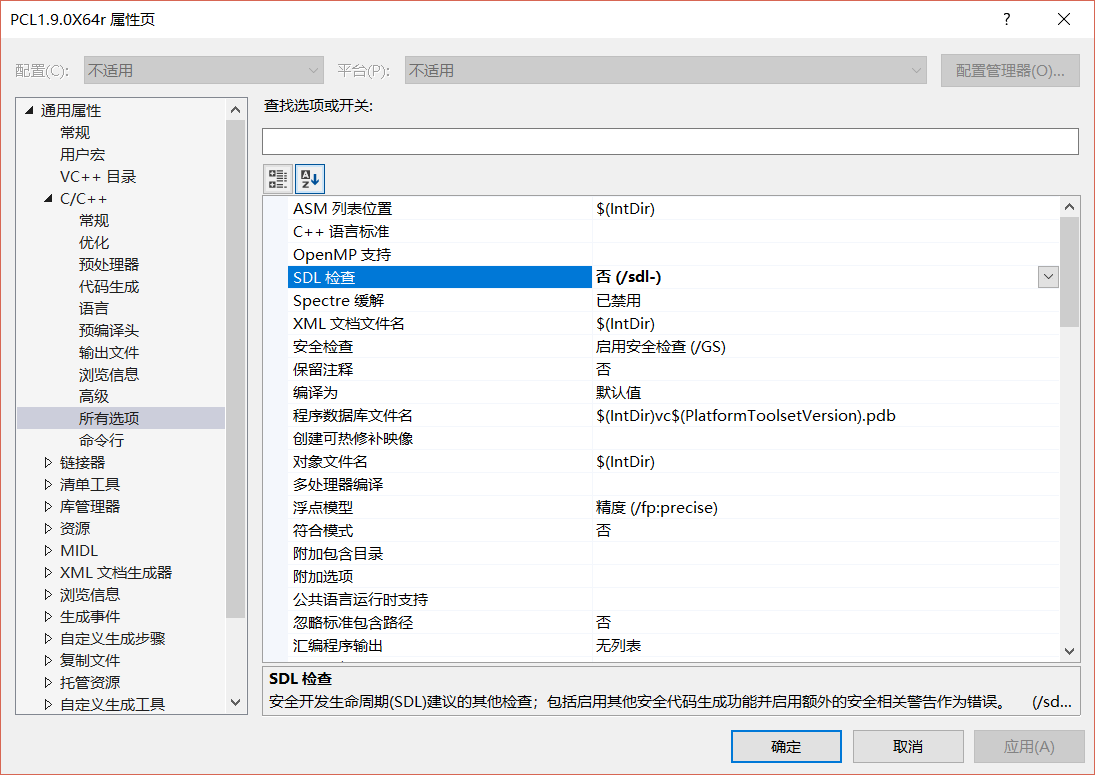This screenshot has height=775, width=1095.
Task: Open the help question mark button
Action: 1006,19
